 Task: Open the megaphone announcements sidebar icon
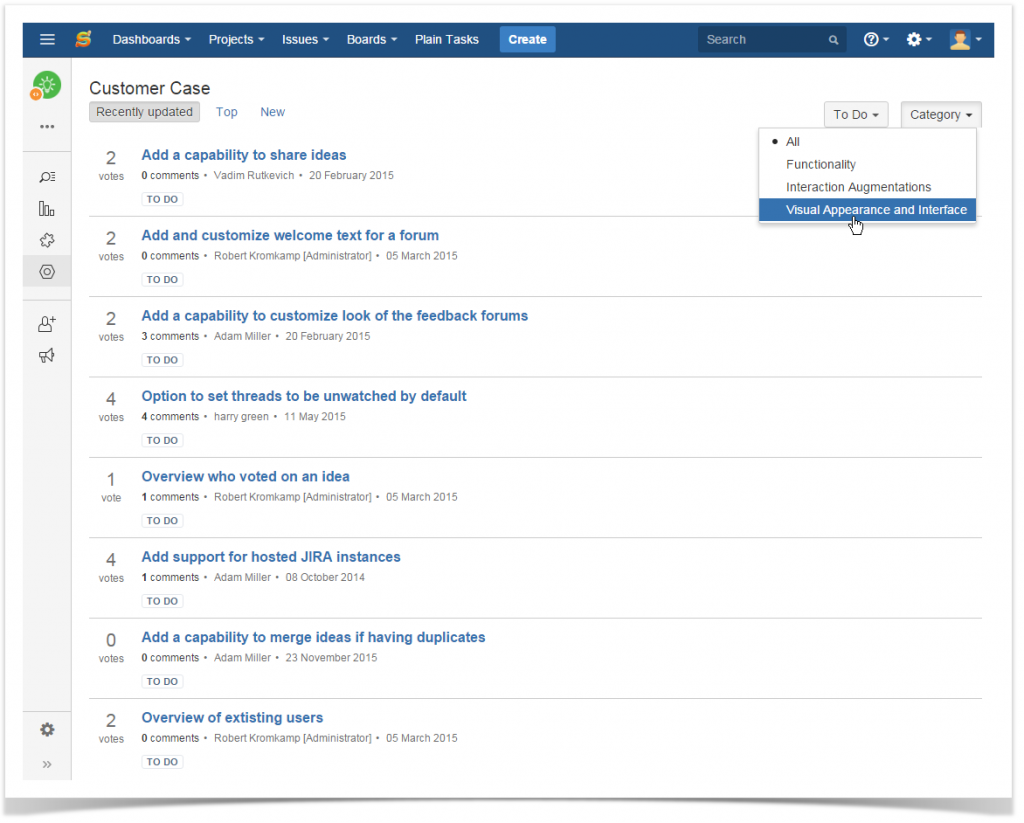click(46, 355)
